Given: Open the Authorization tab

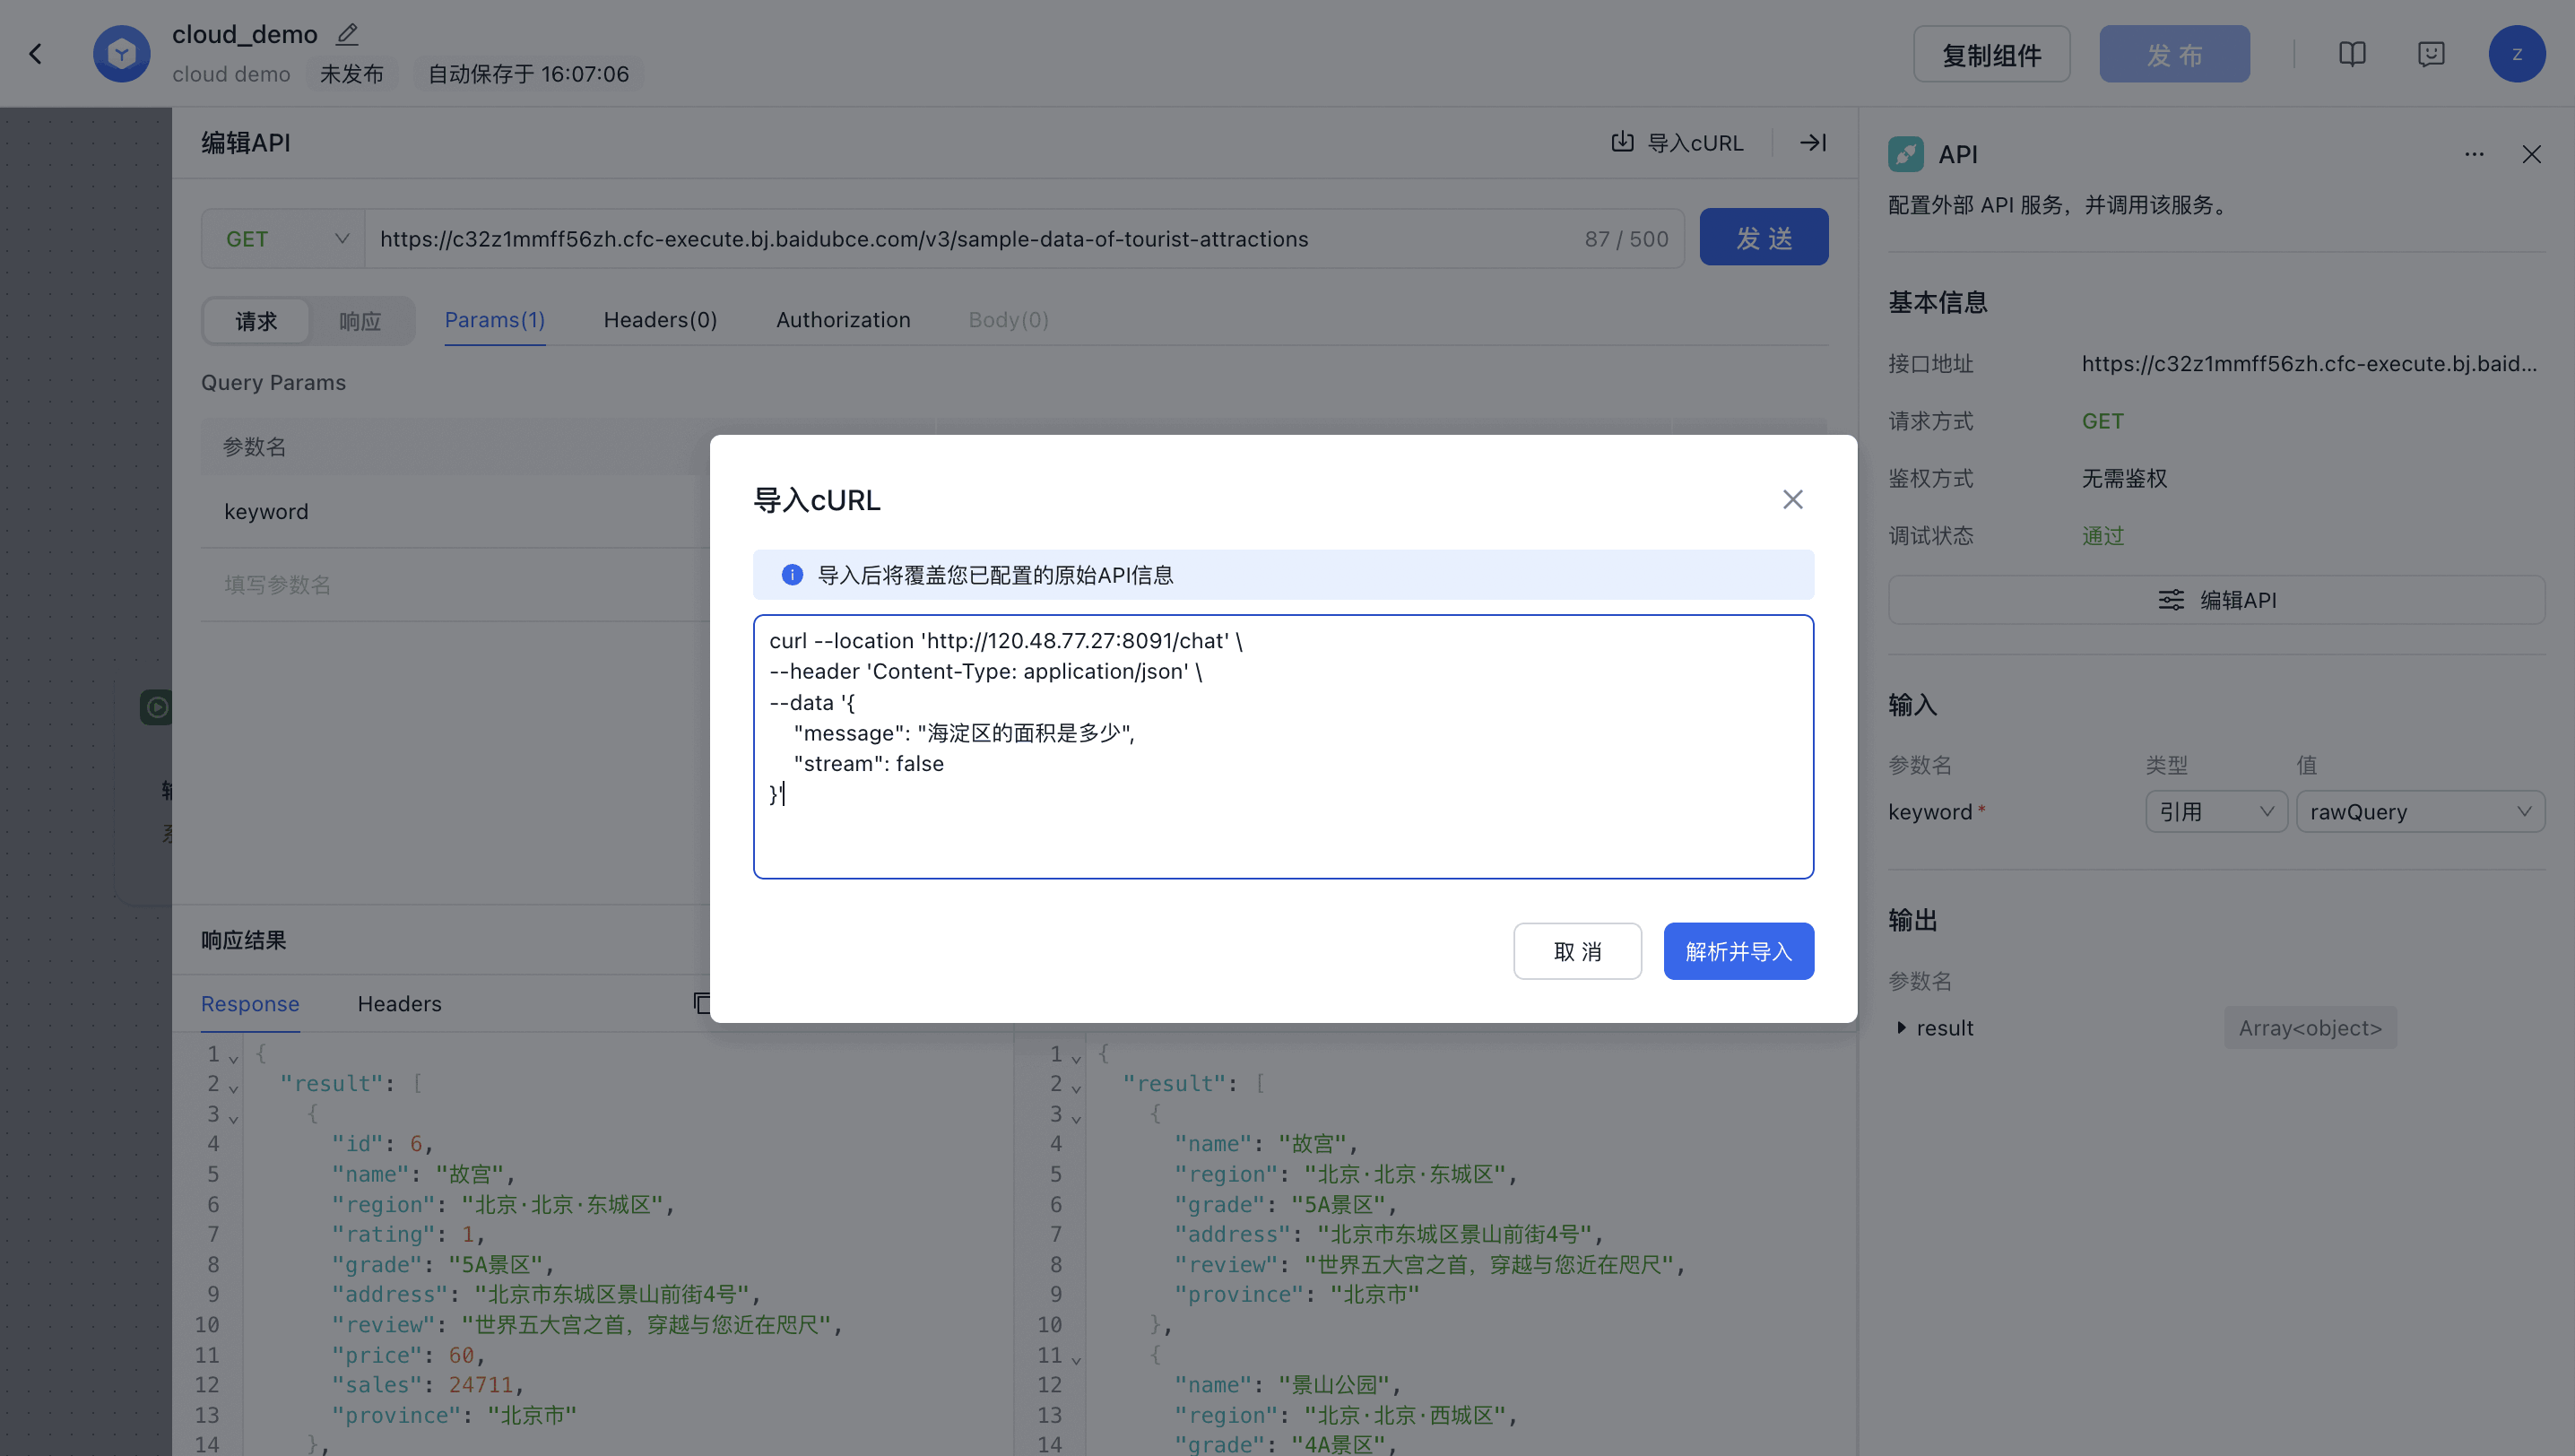Looking at the screenshot, I should (x=843, y=320).
